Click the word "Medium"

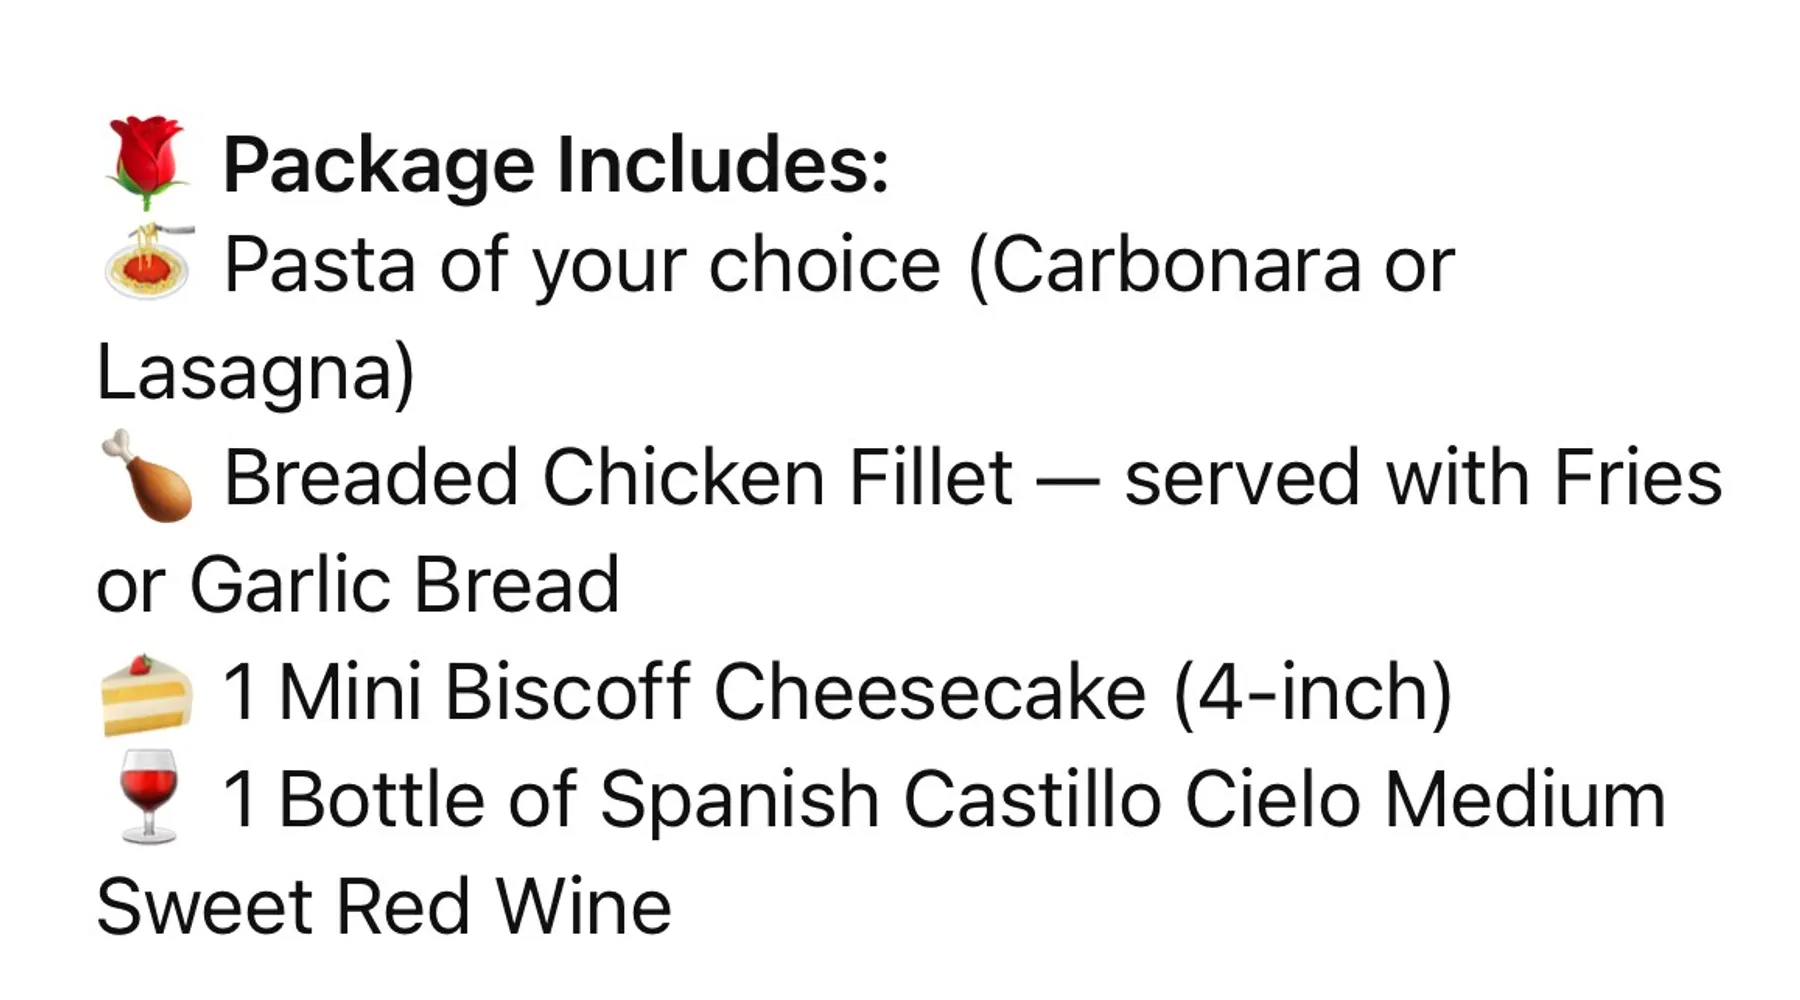[x=1525, y=800]
